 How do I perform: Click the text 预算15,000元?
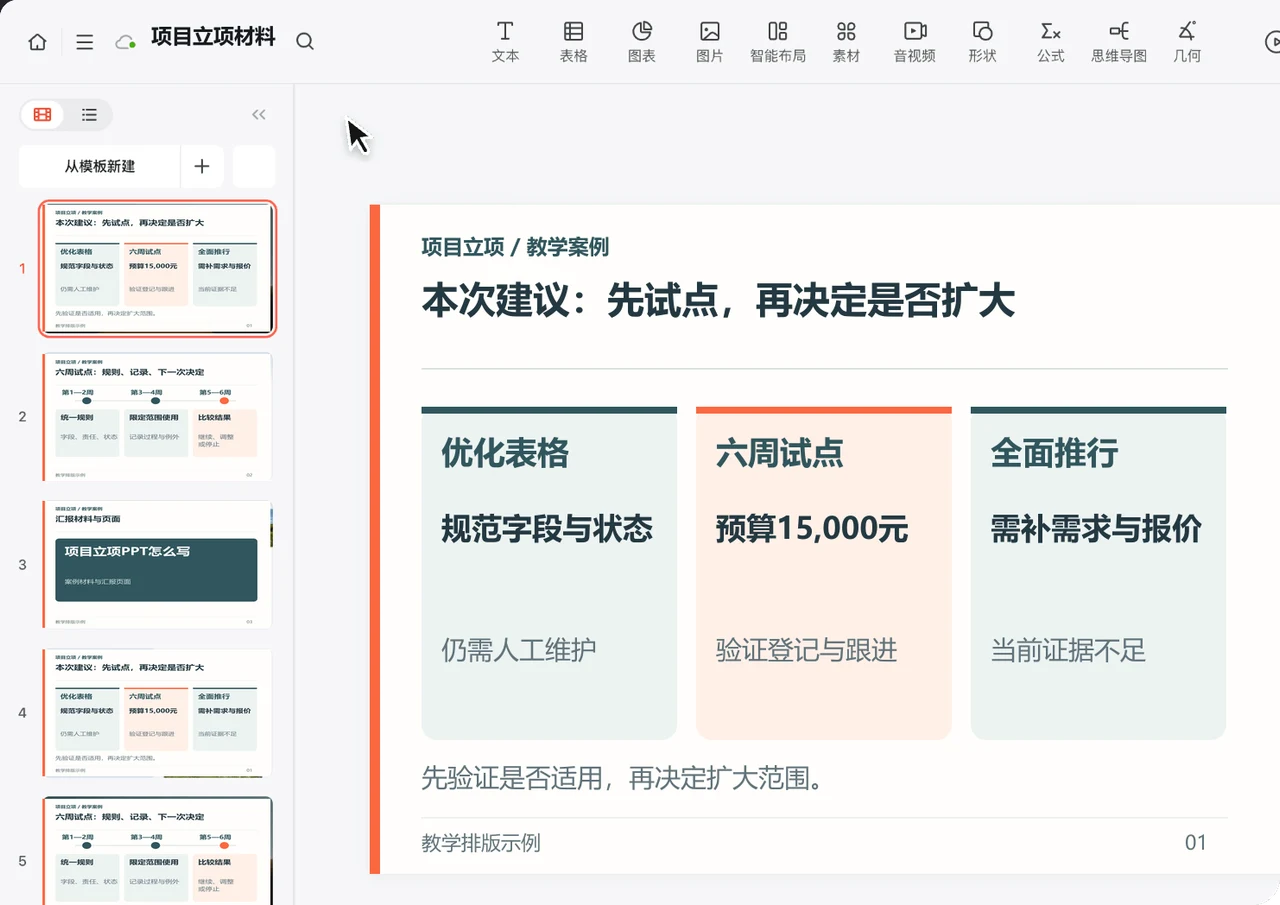(812, 528)
